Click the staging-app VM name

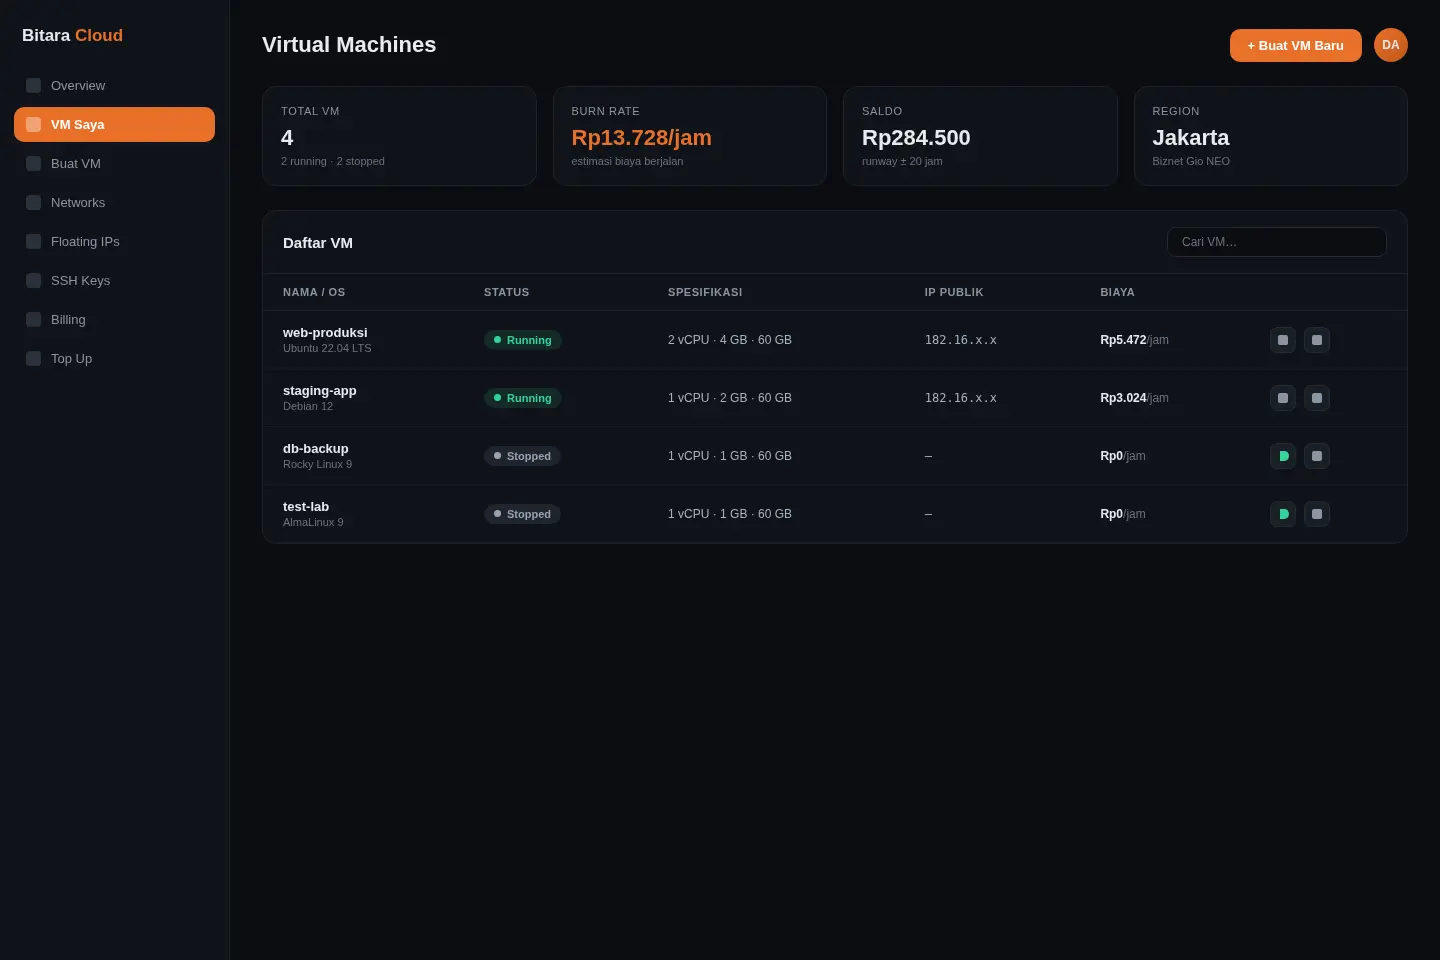tap(320, 391)
